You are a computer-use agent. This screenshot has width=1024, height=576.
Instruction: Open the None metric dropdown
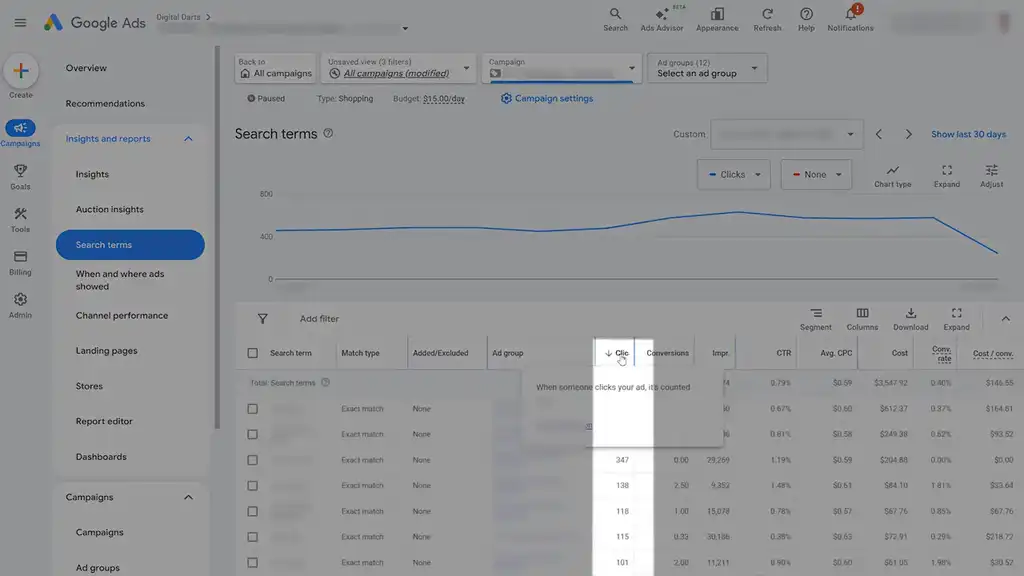click(816, 175)
